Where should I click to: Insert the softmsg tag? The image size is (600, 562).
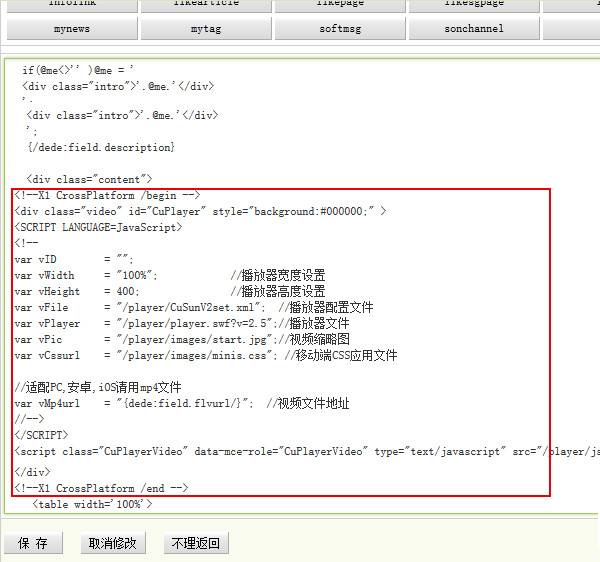[x=340, y=28]
